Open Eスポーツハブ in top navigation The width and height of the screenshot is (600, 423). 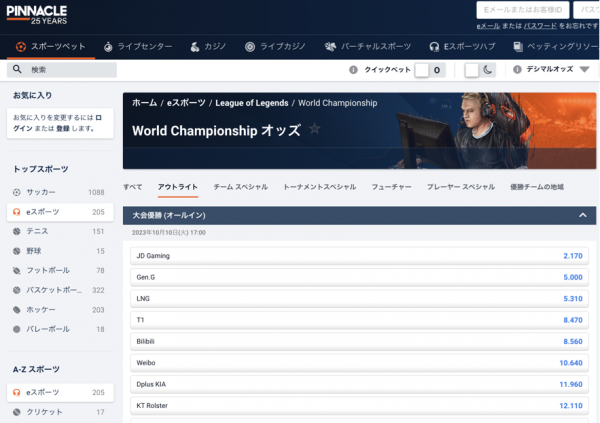[x=462, y=47]
